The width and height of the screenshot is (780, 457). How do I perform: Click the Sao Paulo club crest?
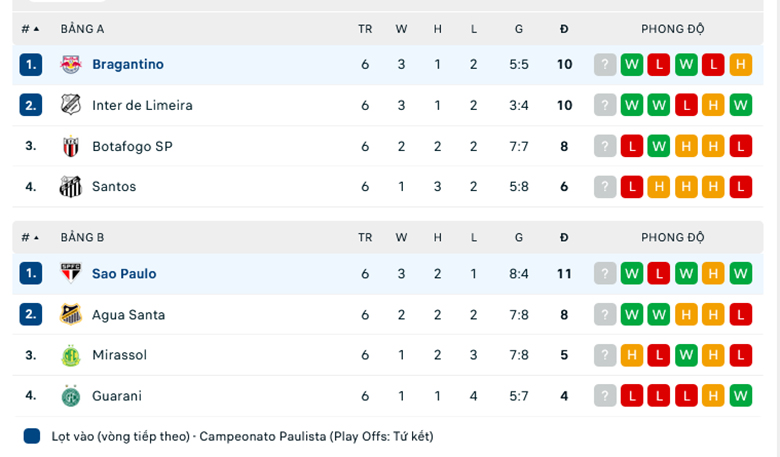point(70,273)
